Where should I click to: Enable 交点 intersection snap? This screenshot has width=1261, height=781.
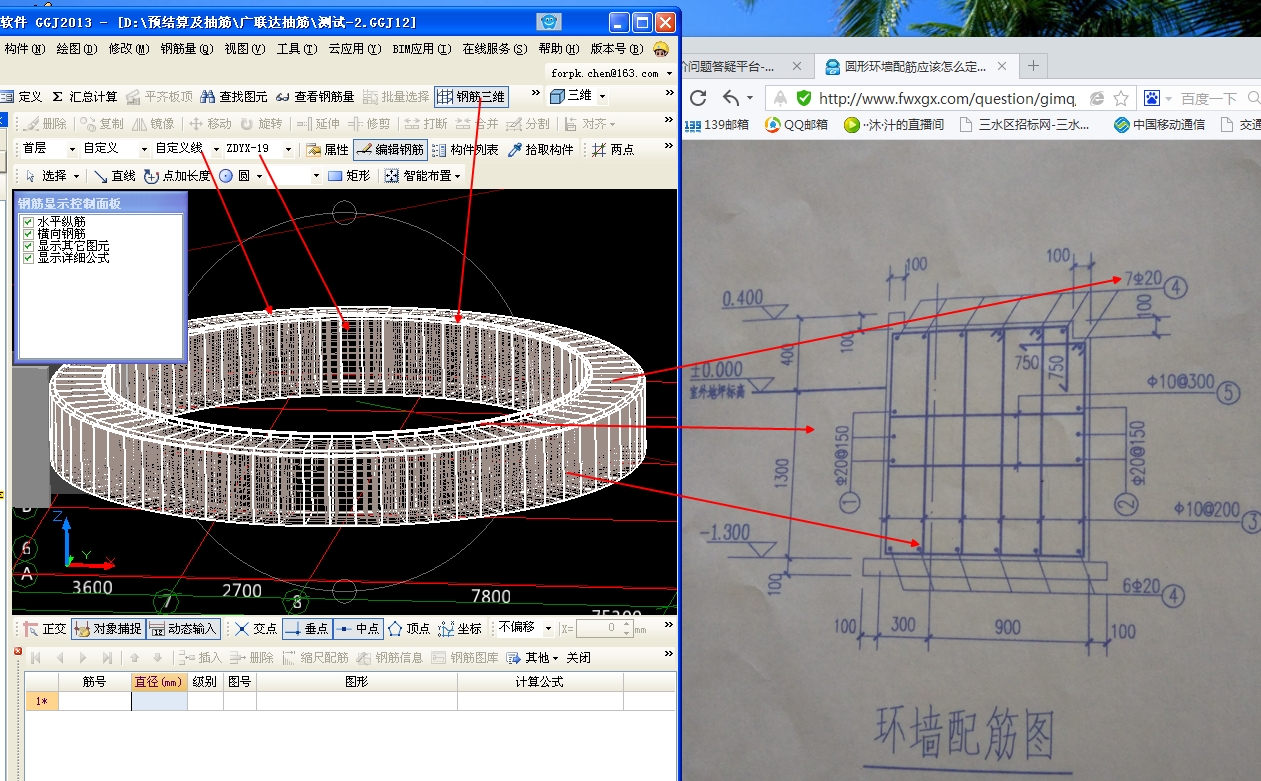point(255,628)
